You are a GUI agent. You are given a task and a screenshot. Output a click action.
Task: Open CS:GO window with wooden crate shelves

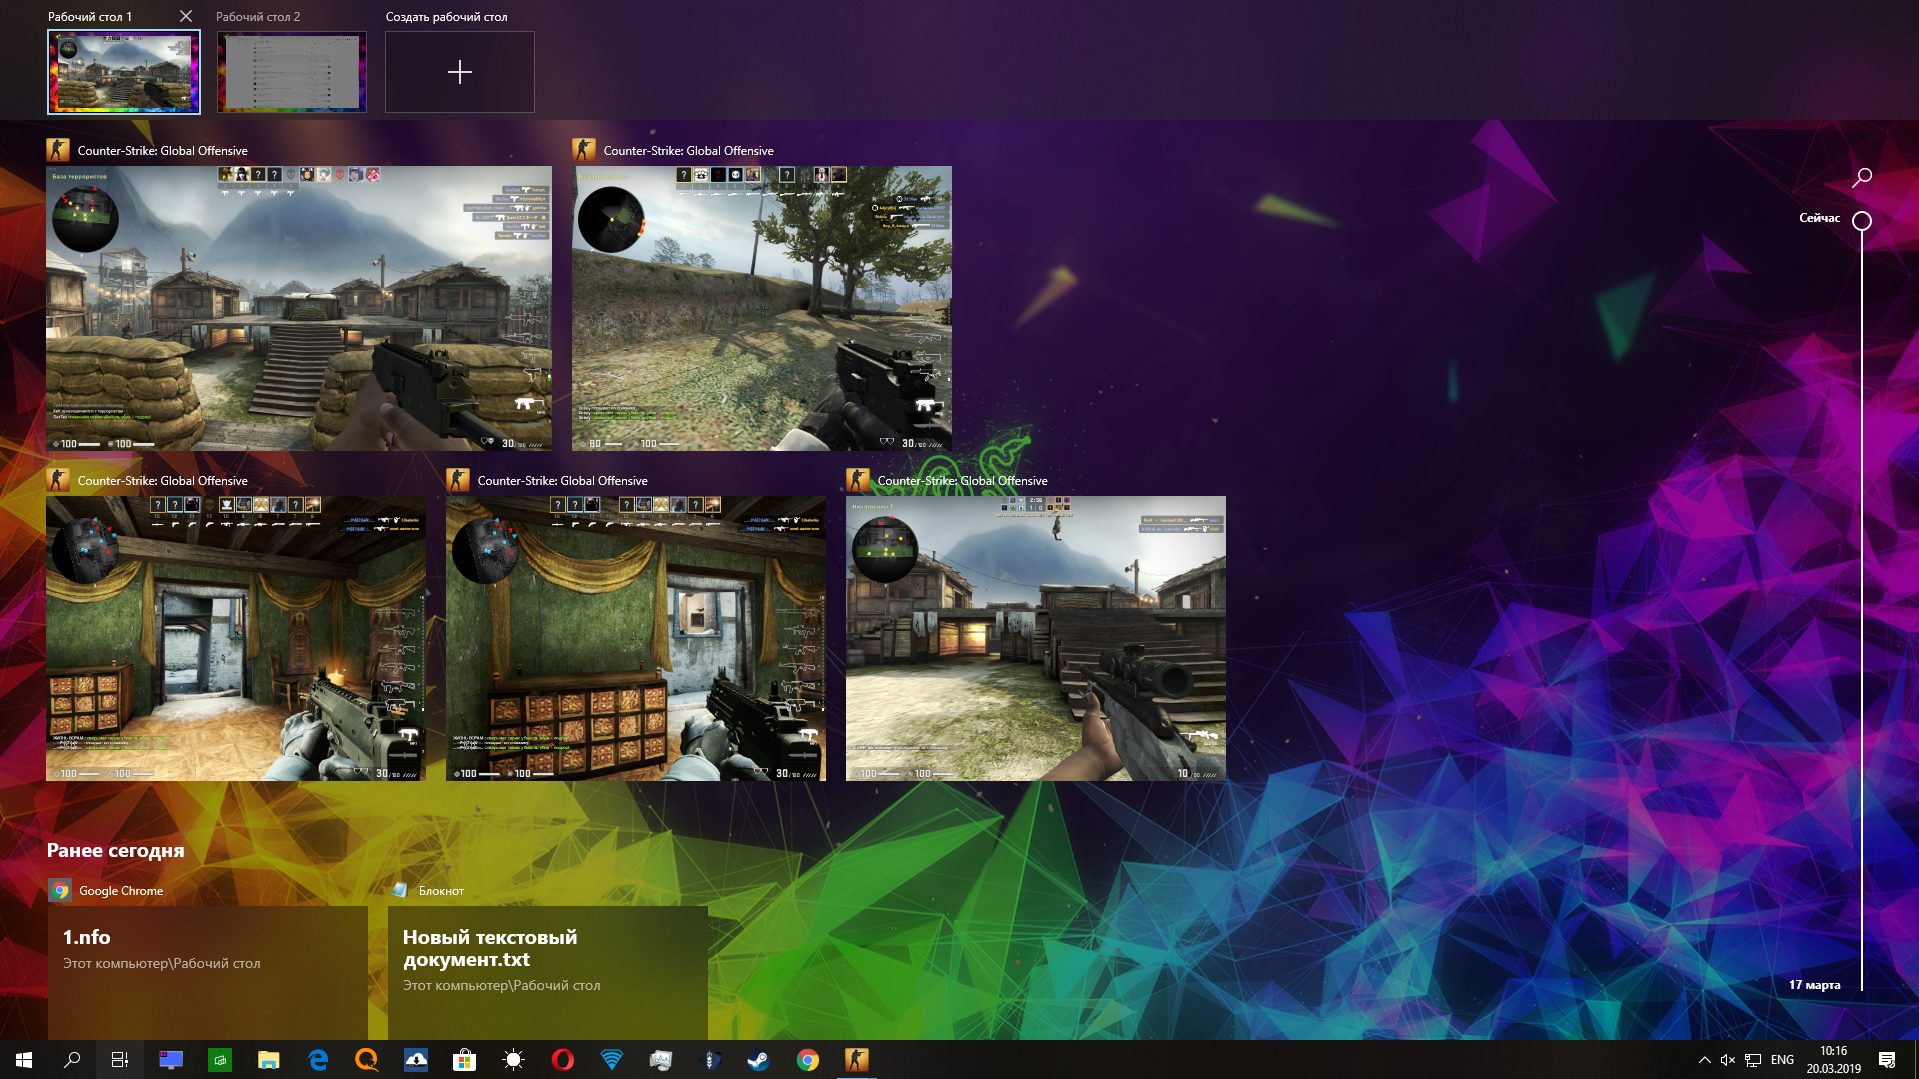point(636,638)
